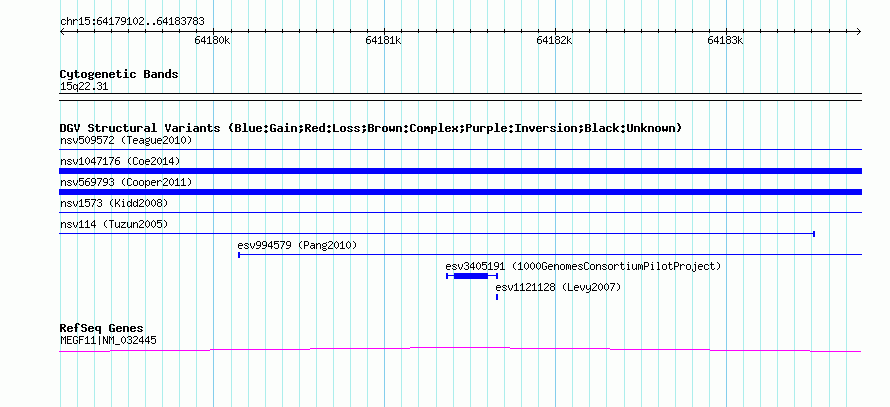The width and height of the screenshot is (890, 407).
Task: Select the 15q22.31 band label
Action: pos(84,87)
